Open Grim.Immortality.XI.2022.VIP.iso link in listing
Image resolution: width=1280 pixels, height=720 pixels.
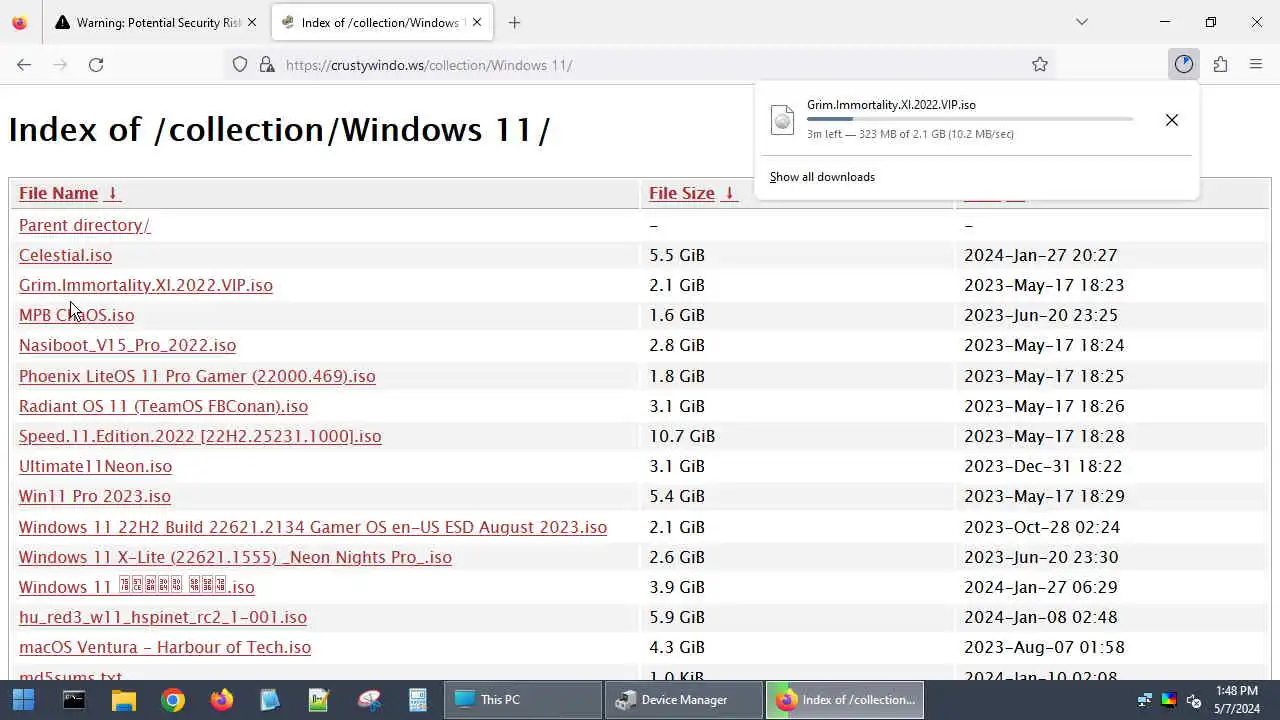pos(146,285)
